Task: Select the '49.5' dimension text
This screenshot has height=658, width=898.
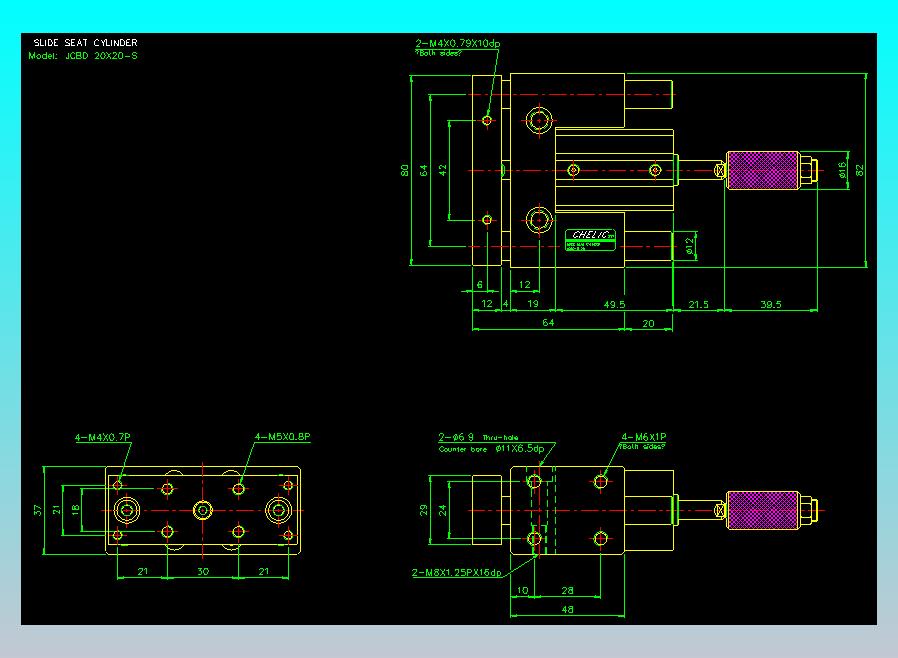Action: tap(615, 304)
